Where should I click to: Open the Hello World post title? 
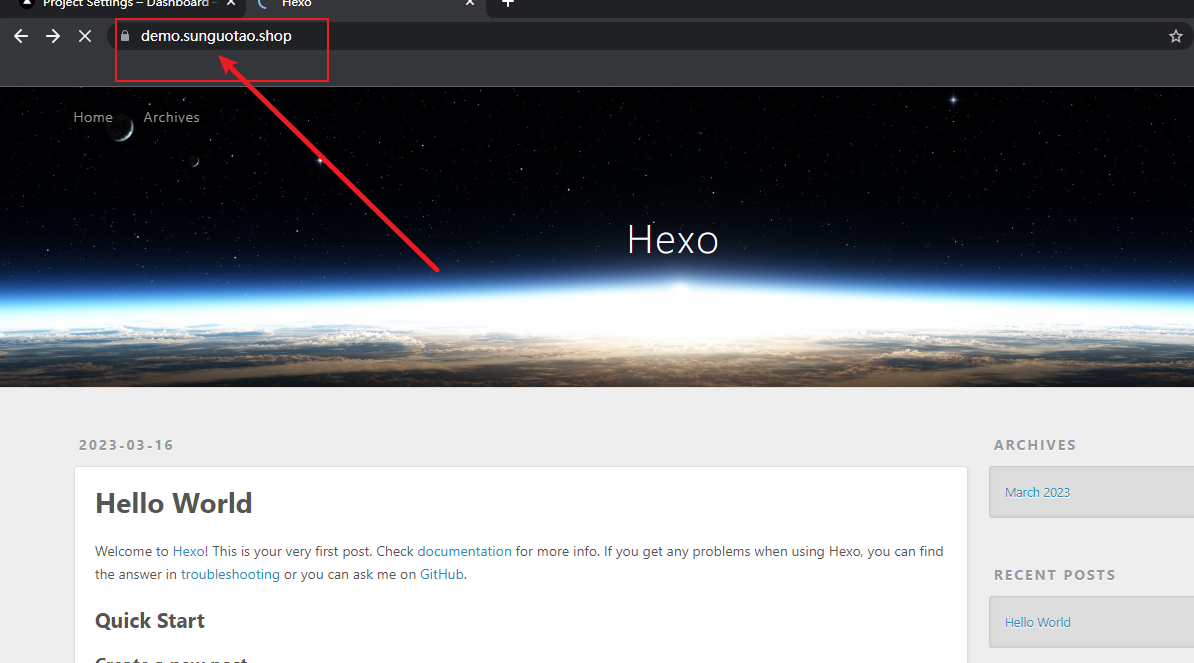(x=173, y=503)
